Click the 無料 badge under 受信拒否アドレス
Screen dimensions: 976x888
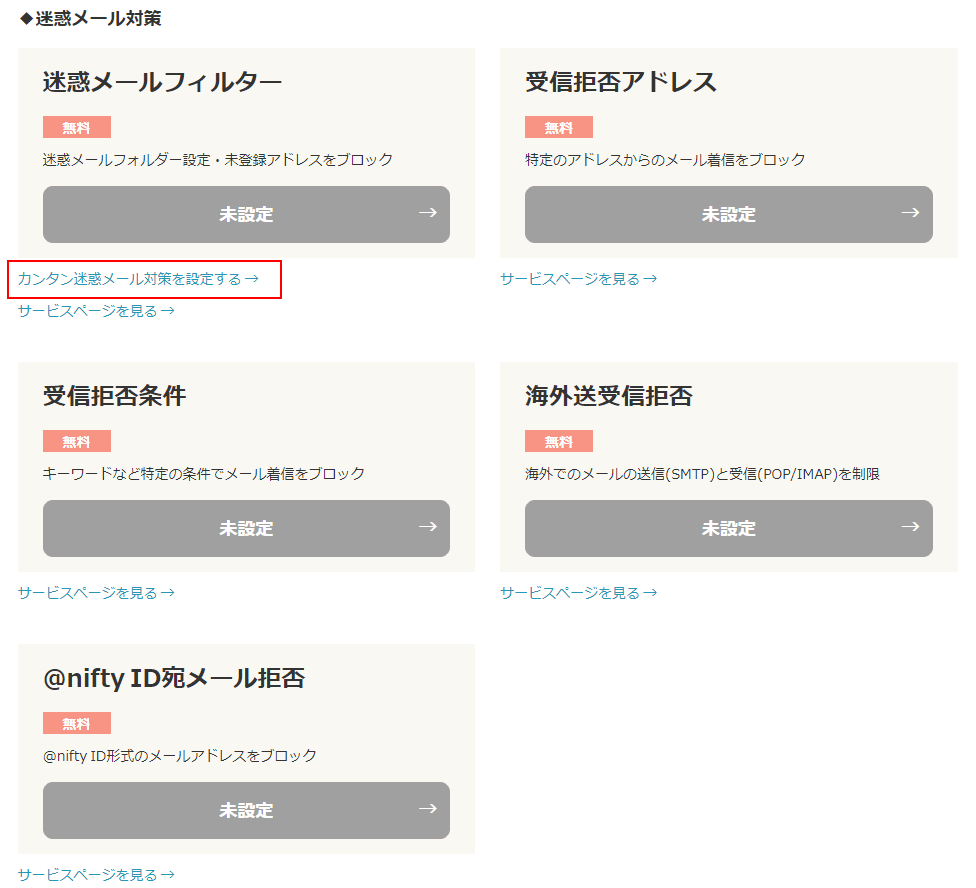click(559, 128)
